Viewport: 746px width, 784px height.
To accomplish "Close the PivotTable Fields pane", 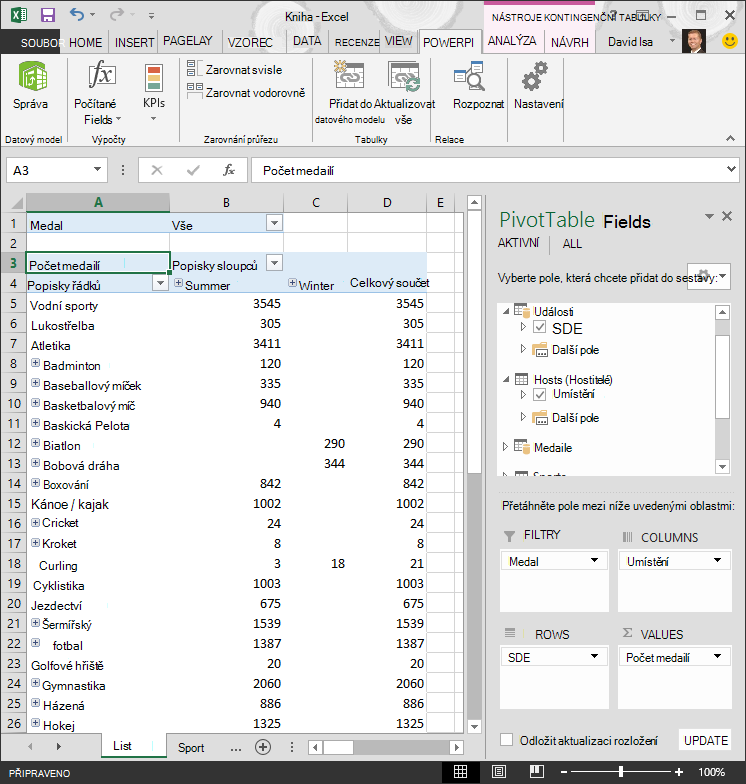I will click(x=727, y=216).
